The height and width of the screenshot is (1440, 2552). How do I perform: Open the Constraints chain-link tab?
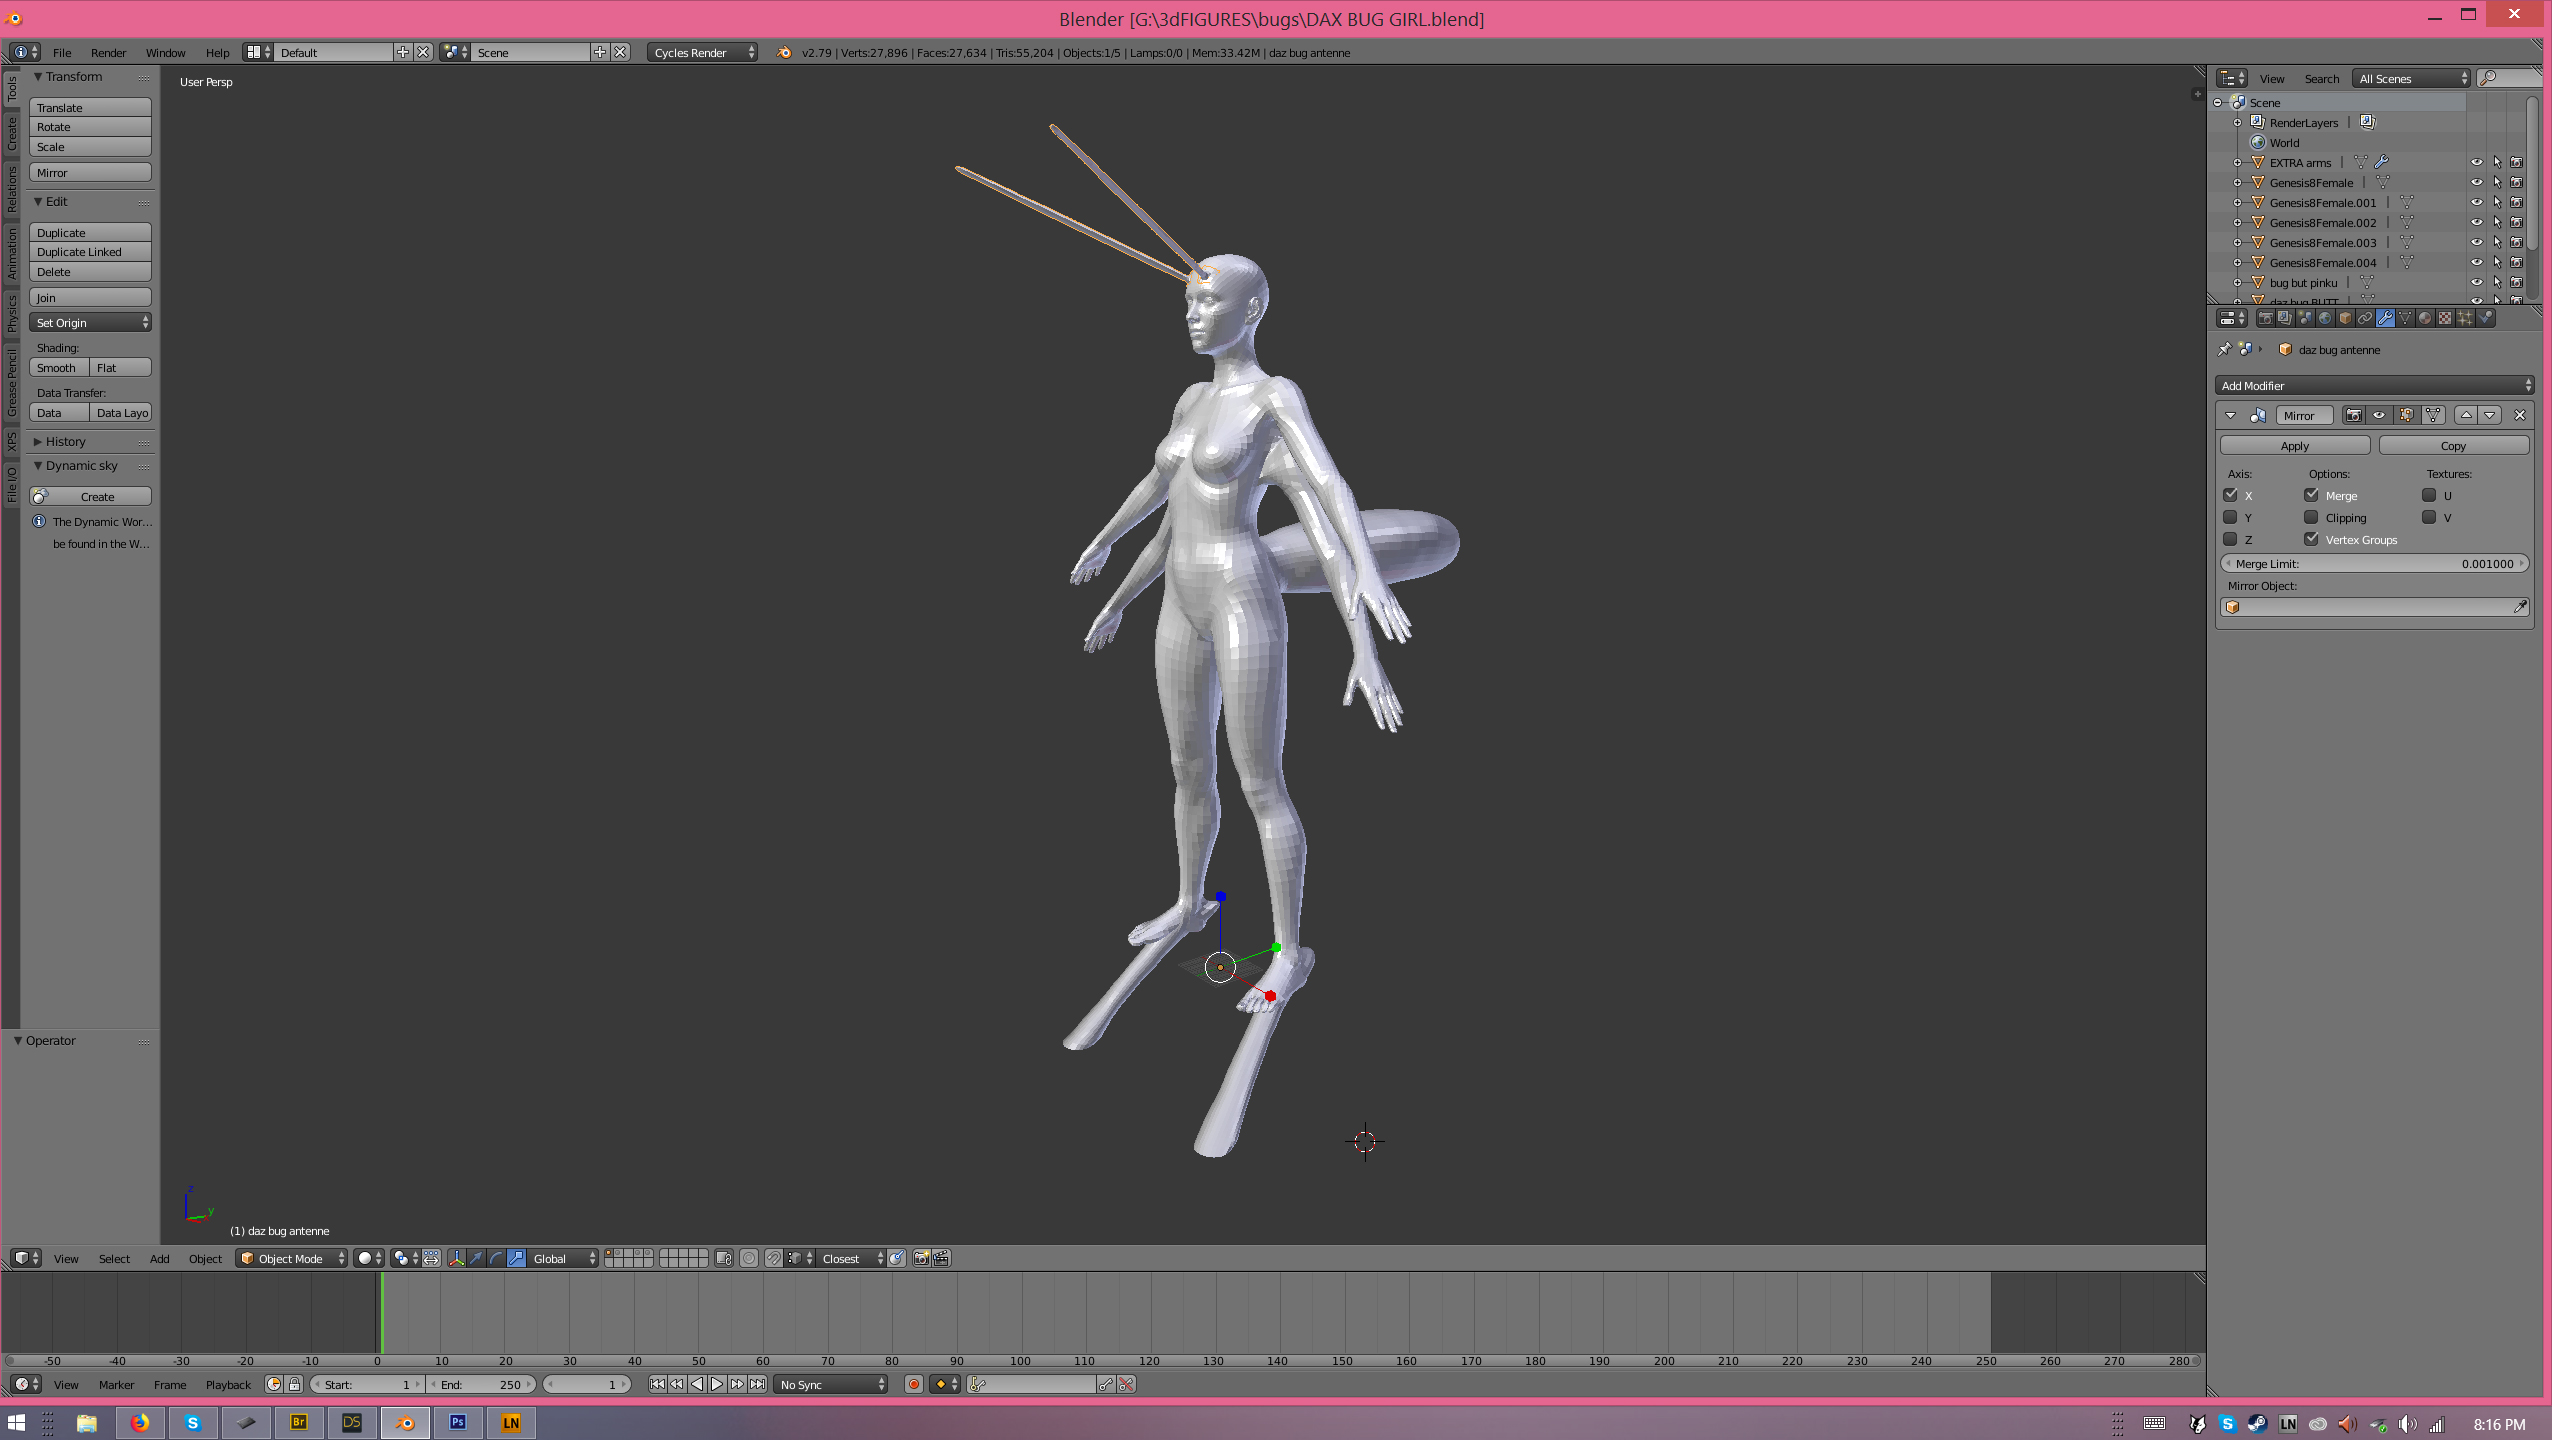point(2365,318)
